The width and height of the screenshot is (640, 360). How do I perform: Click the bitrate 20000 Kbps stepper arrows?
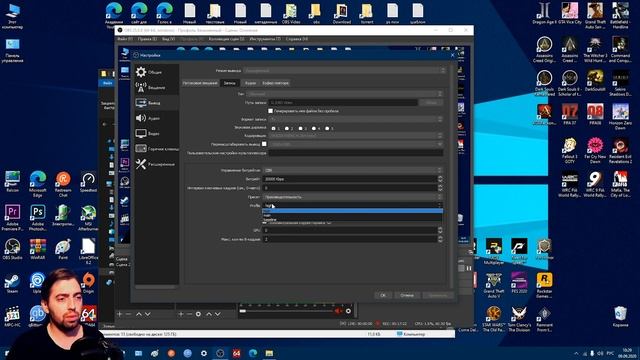pyautogui.click(x=440, y=179)
